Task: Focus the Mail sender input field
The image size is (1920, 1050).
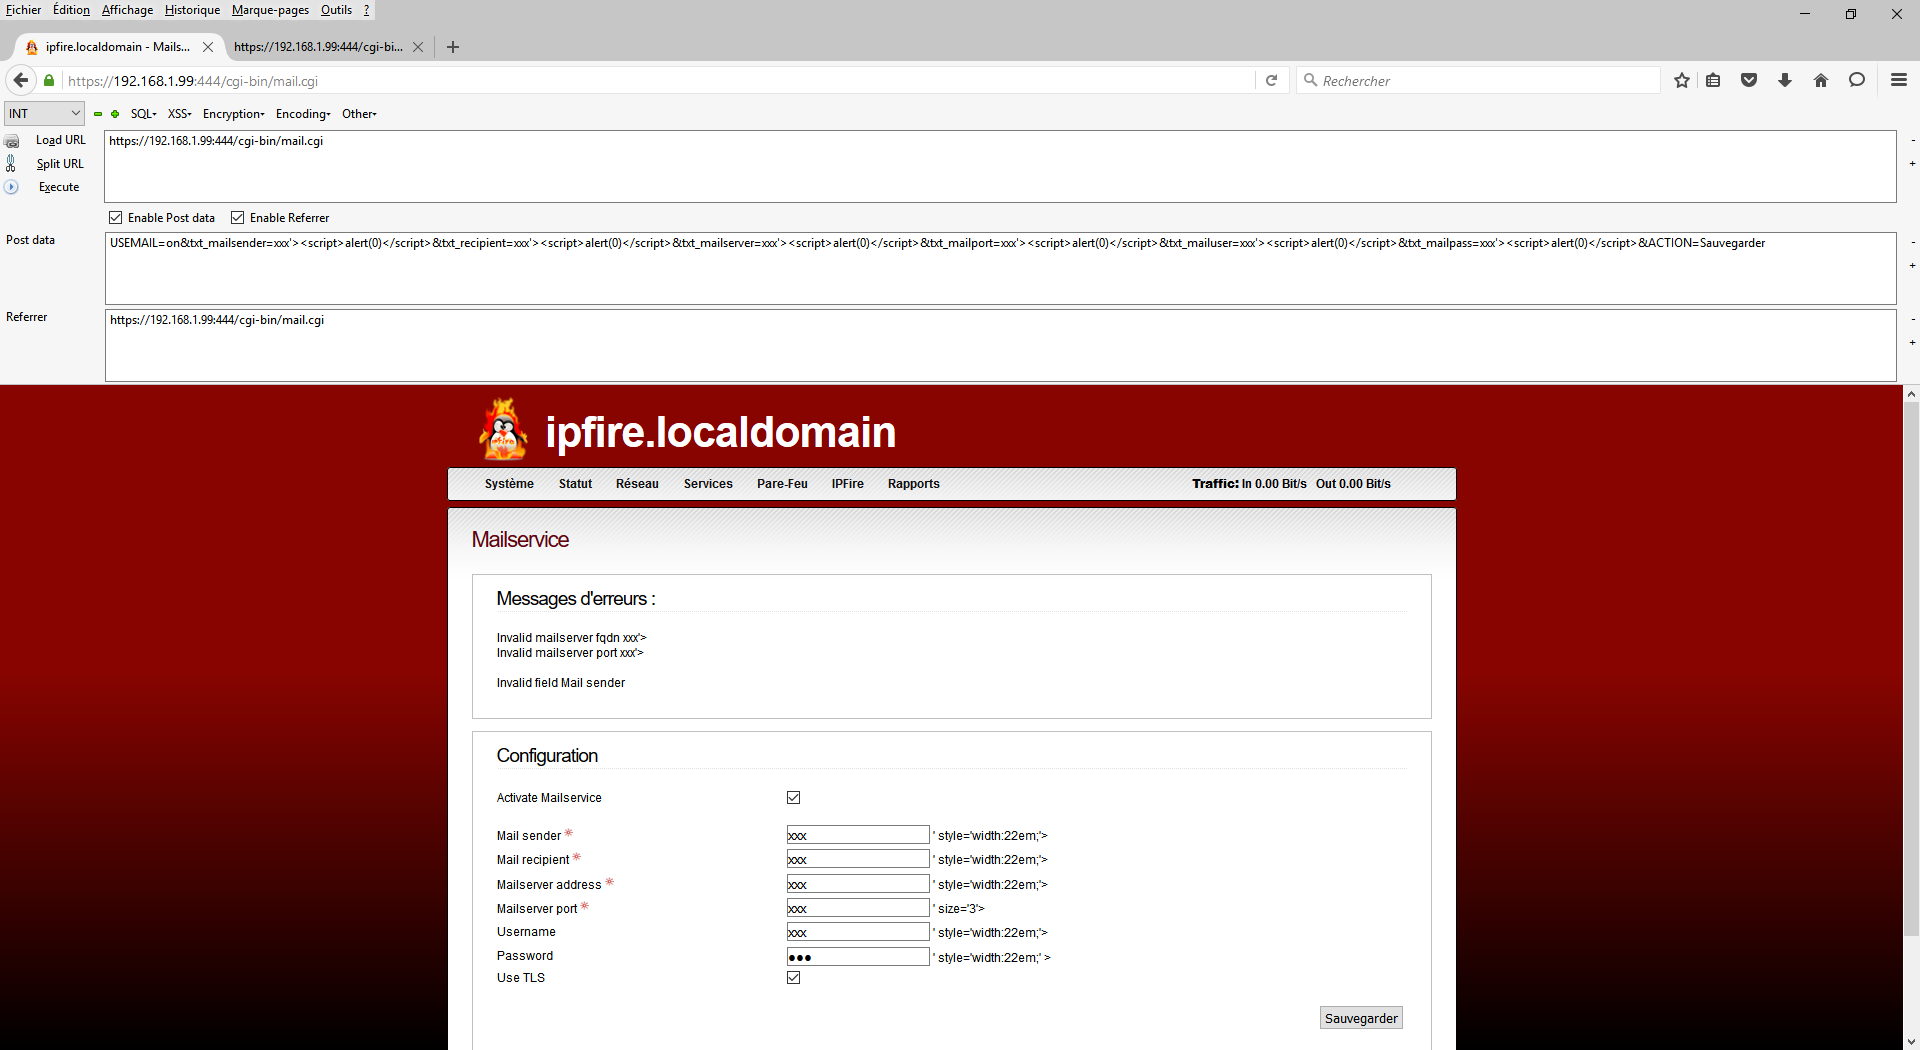Action: pyautogui.click(x=858, y=835)
